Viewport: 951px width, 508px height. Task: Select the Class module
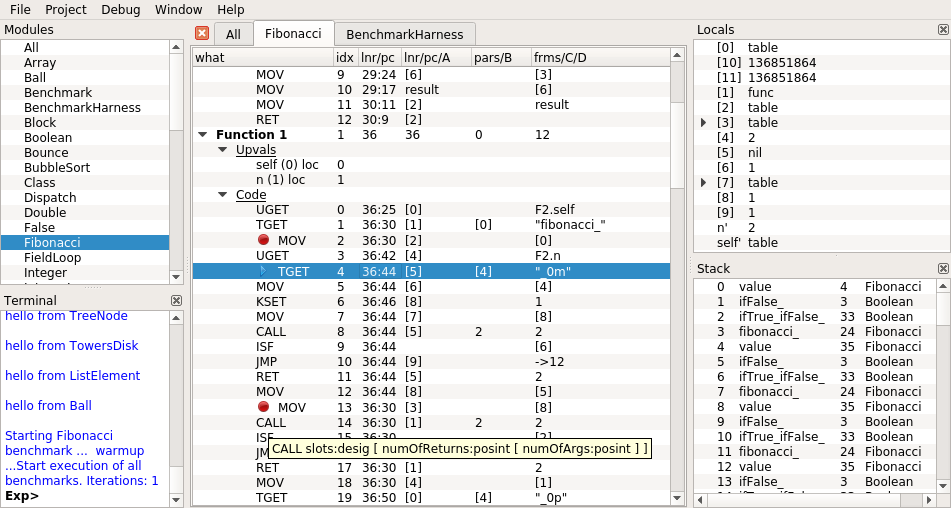(85, 182)
